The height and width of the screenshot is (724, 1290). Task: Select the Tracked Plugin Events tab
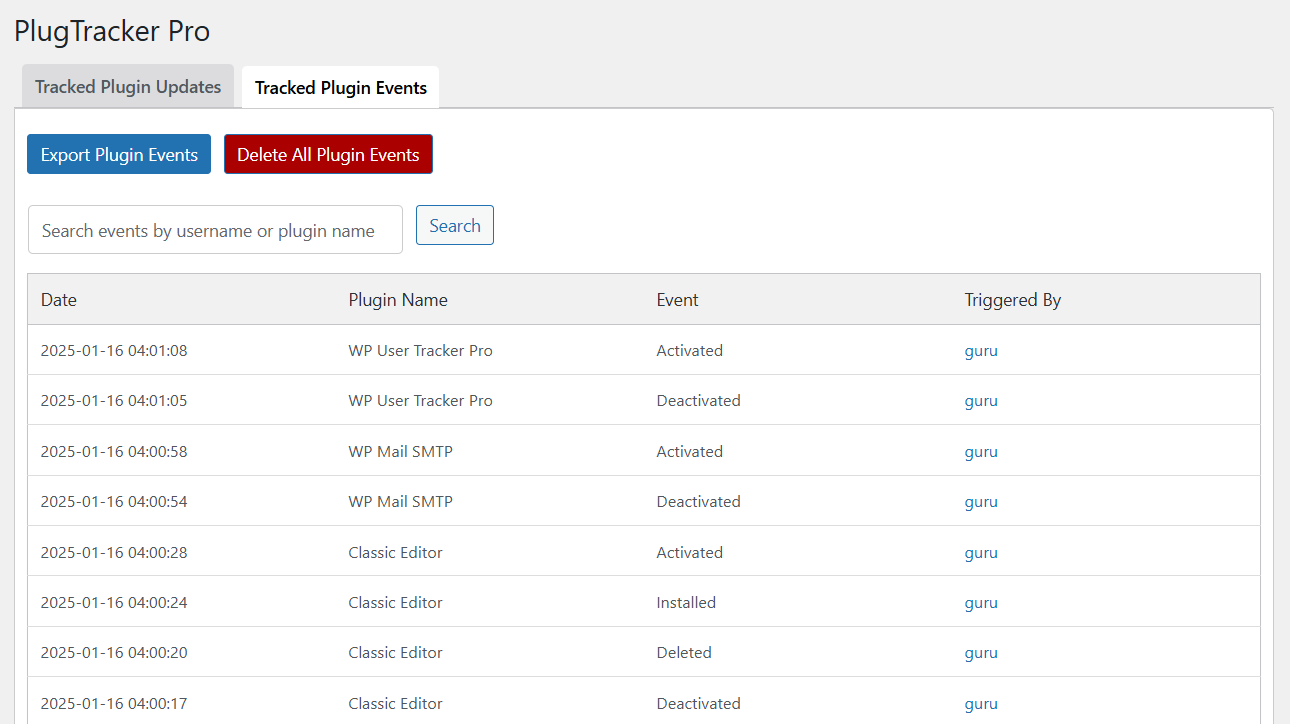tap(340, 88)
